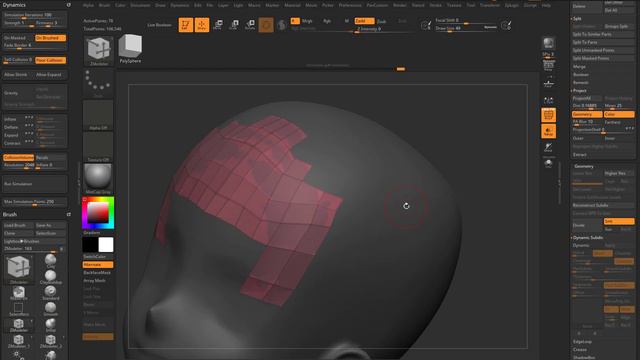This screenshot has width=640, height=360.
Task: Enable the Allow Shrink option
Action: [18, 75]
